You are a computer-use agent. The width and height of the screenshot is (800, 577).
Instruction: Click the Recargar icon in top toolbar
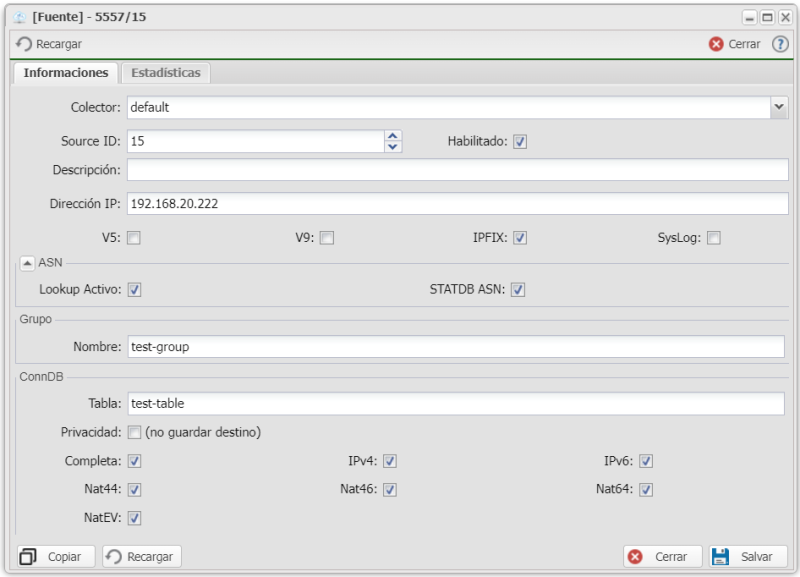25,44
